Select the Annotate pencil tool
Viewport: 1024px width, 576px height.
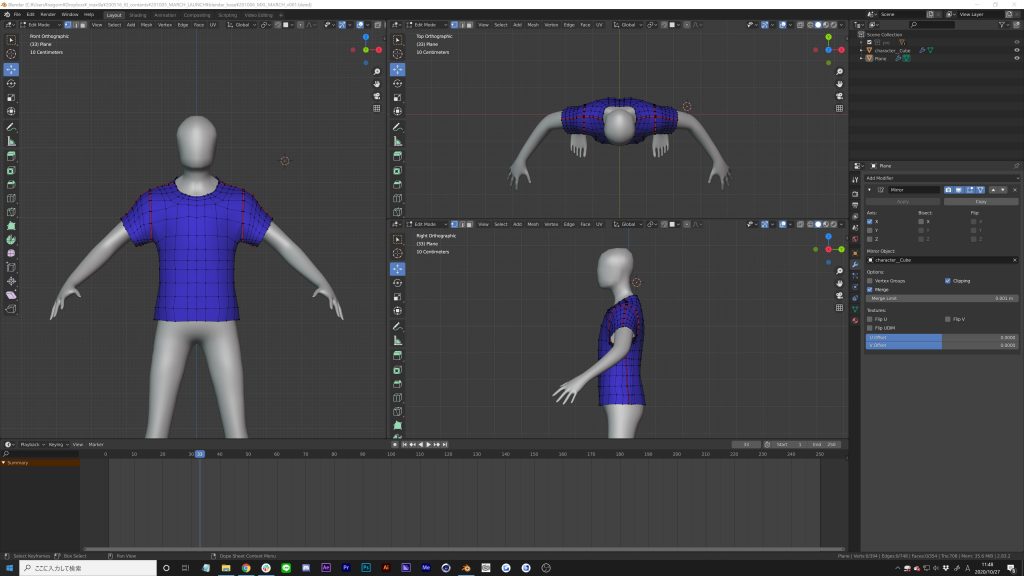pos(11,127)
